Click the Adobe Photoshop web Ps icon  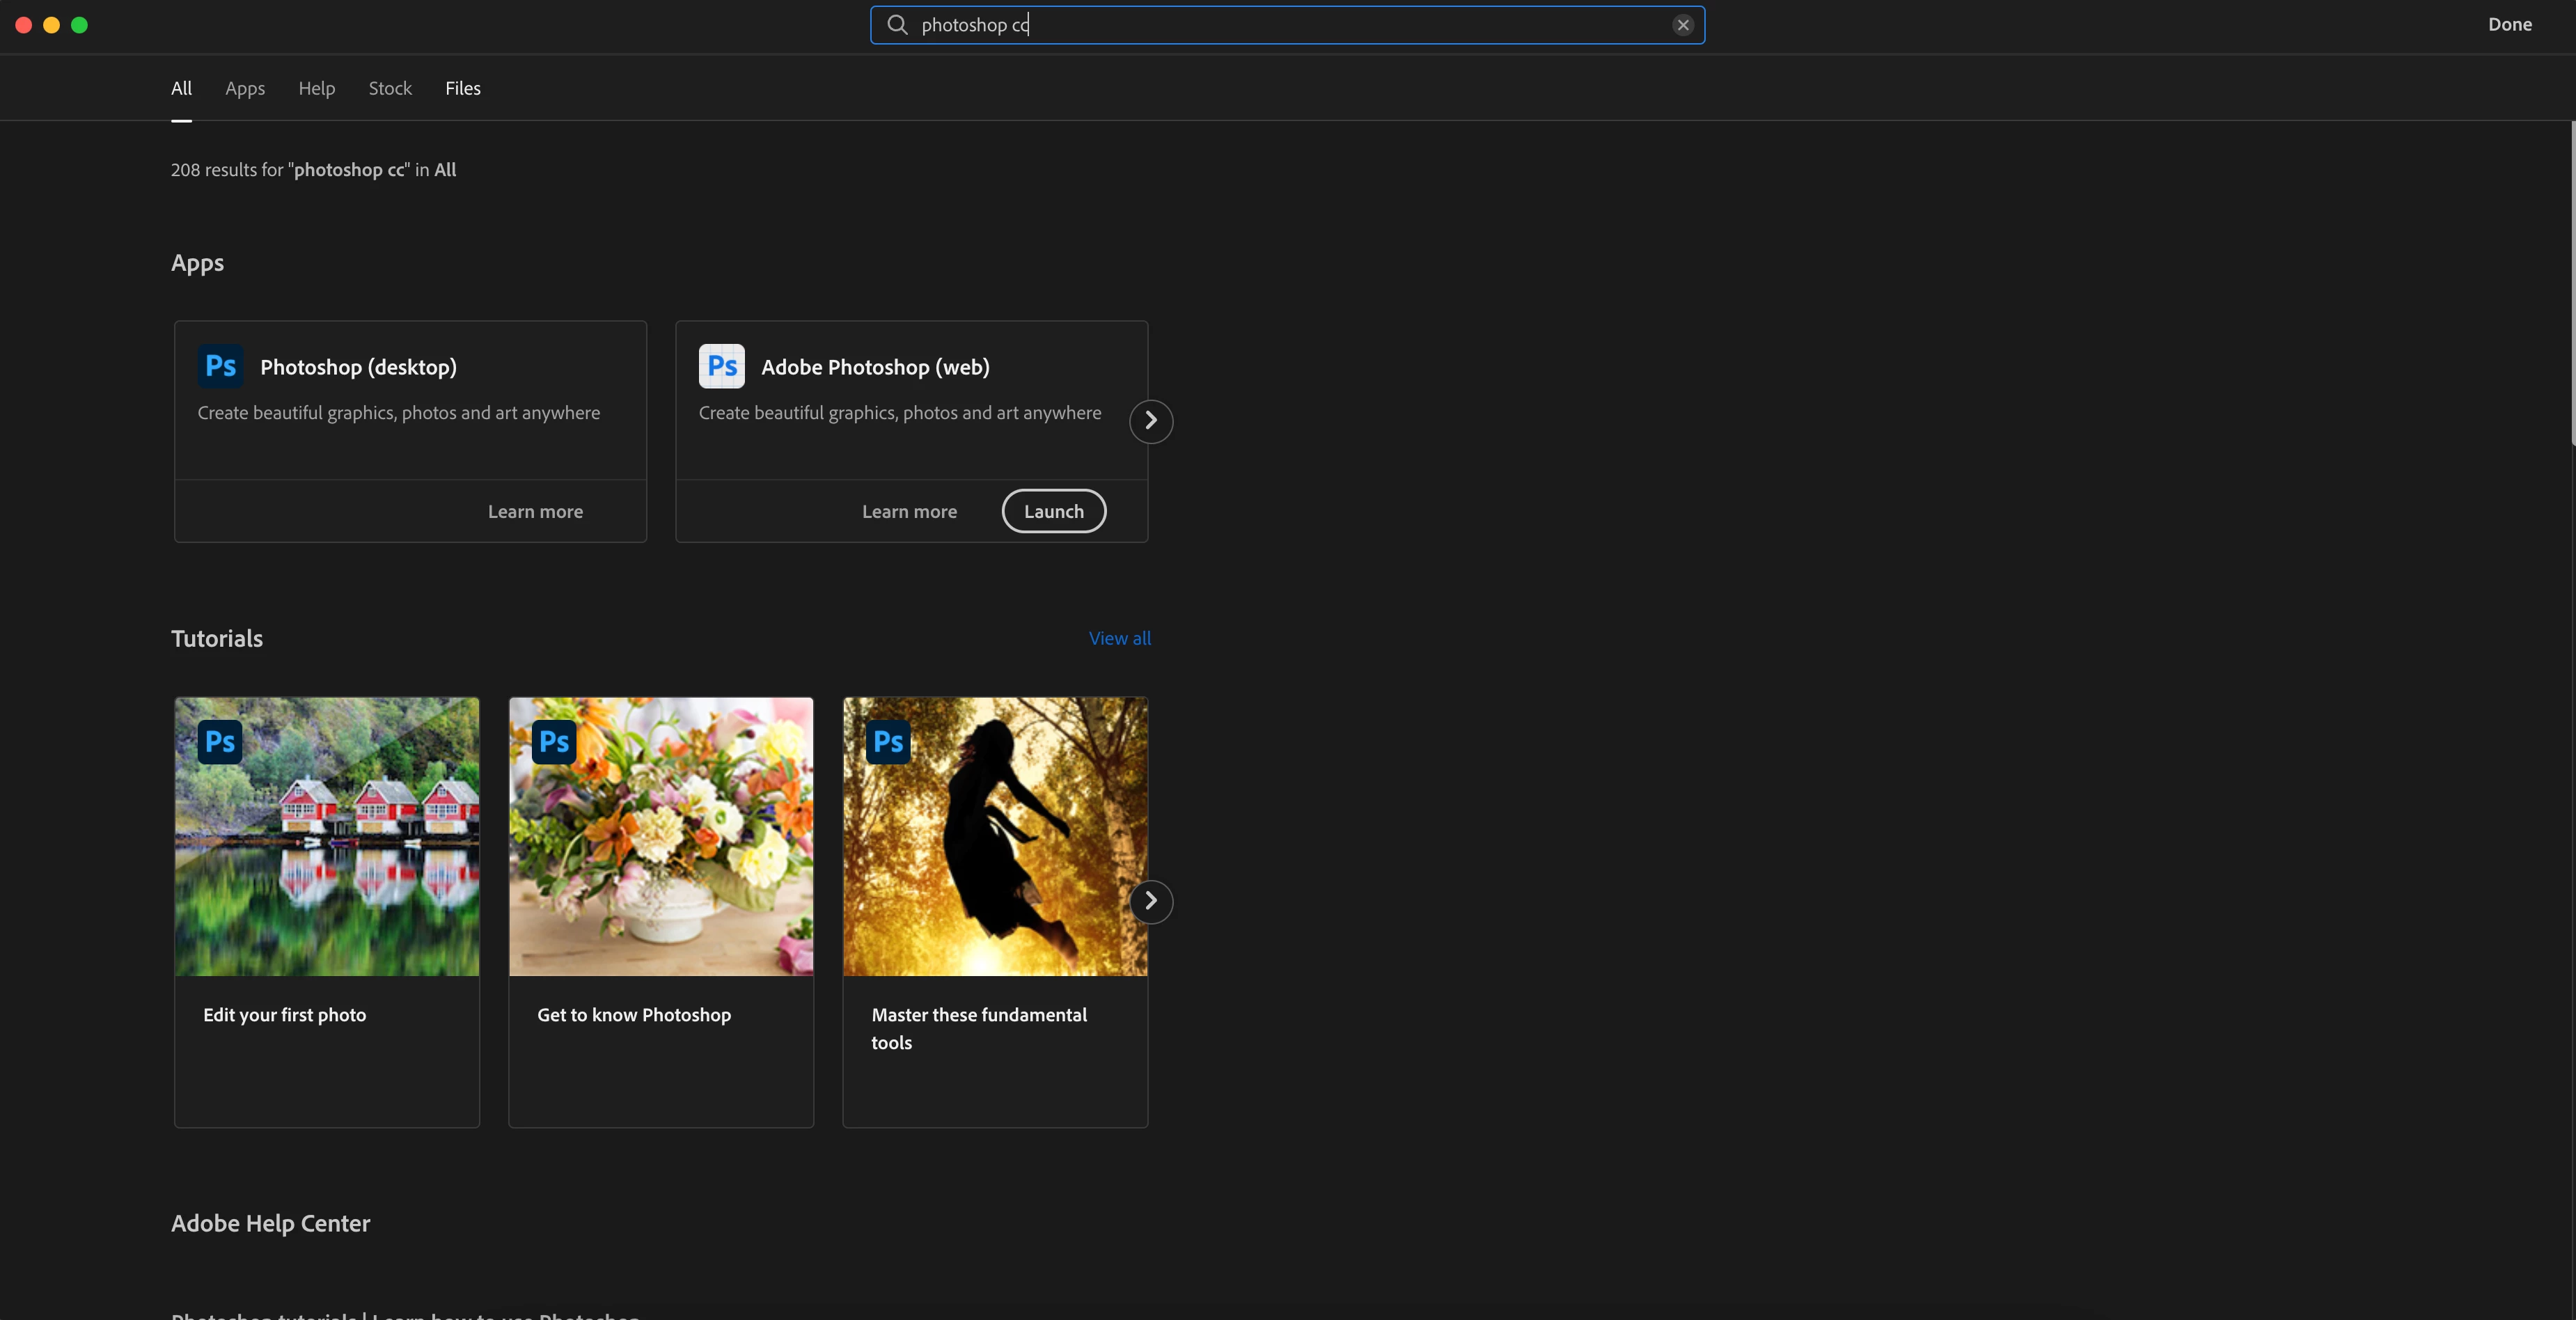pyautogui.click(x=721, y=366)
